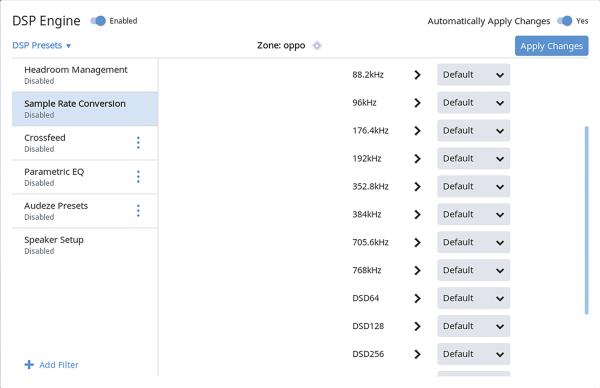Toggle Automatically Apply Changes switch
This screenshot has width=600, height=388.
tap(564, 21)
